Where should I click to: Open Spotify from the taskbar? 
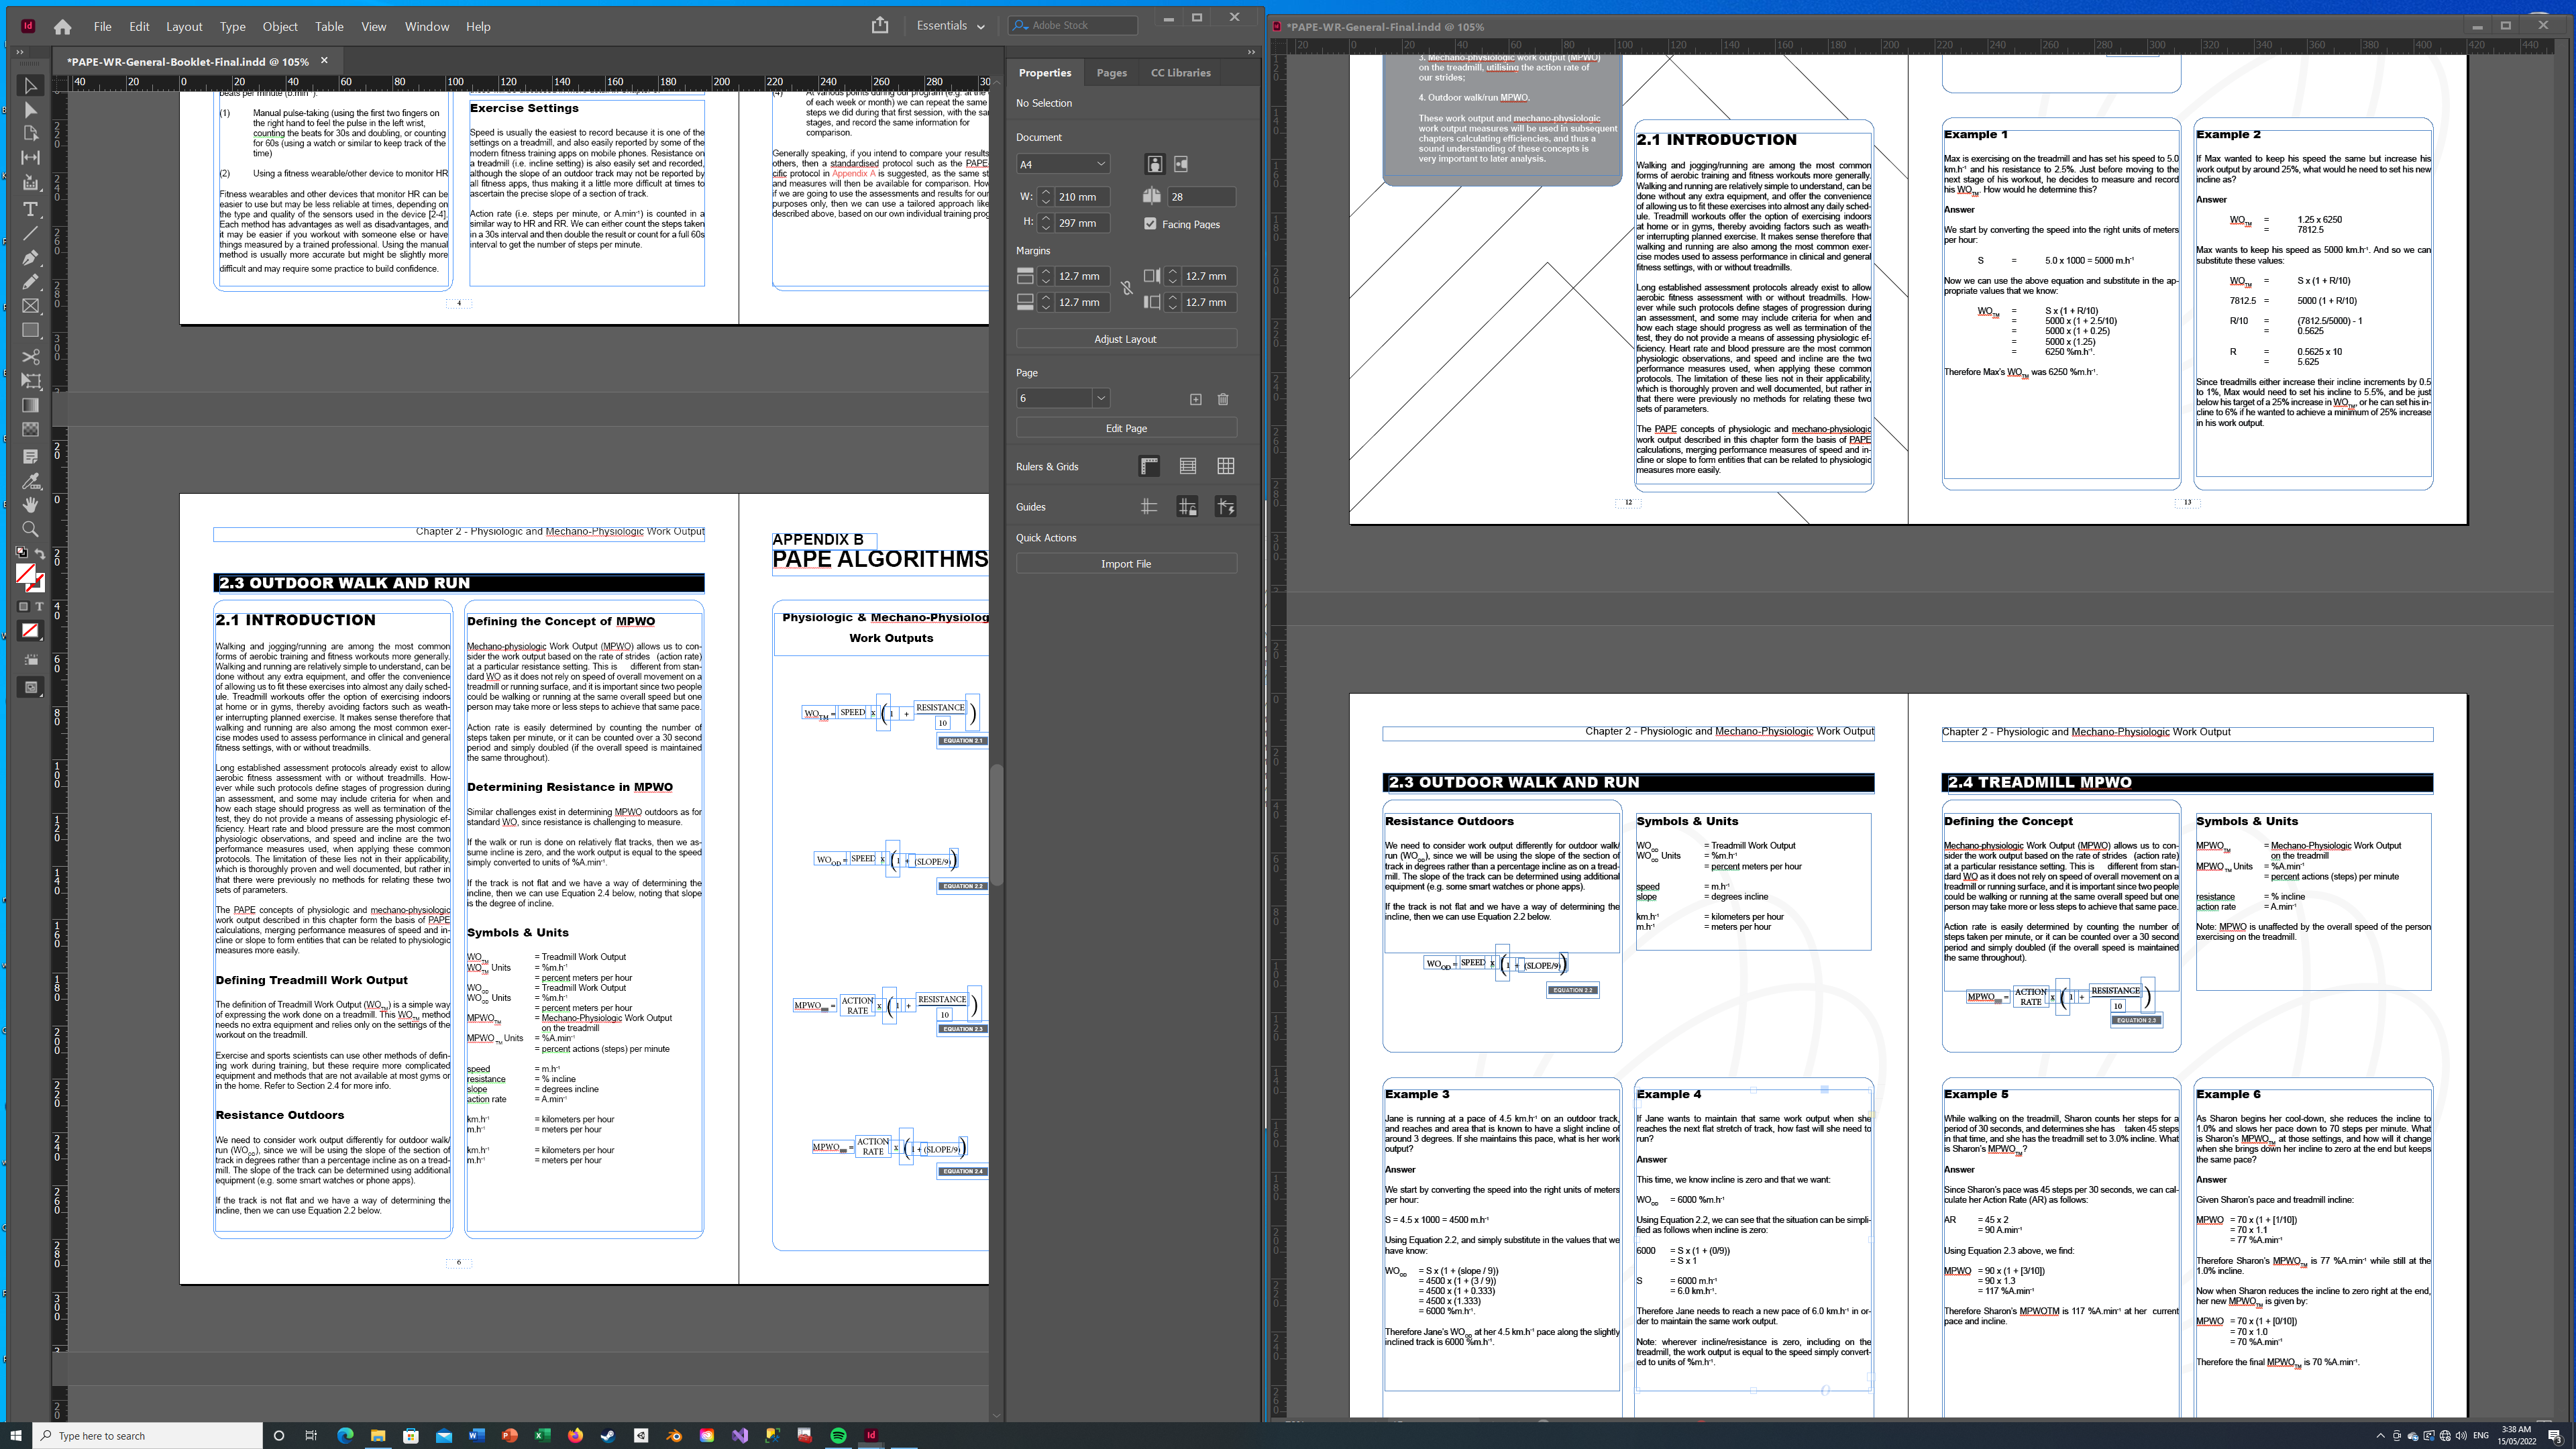click(x=838, y=1435)
